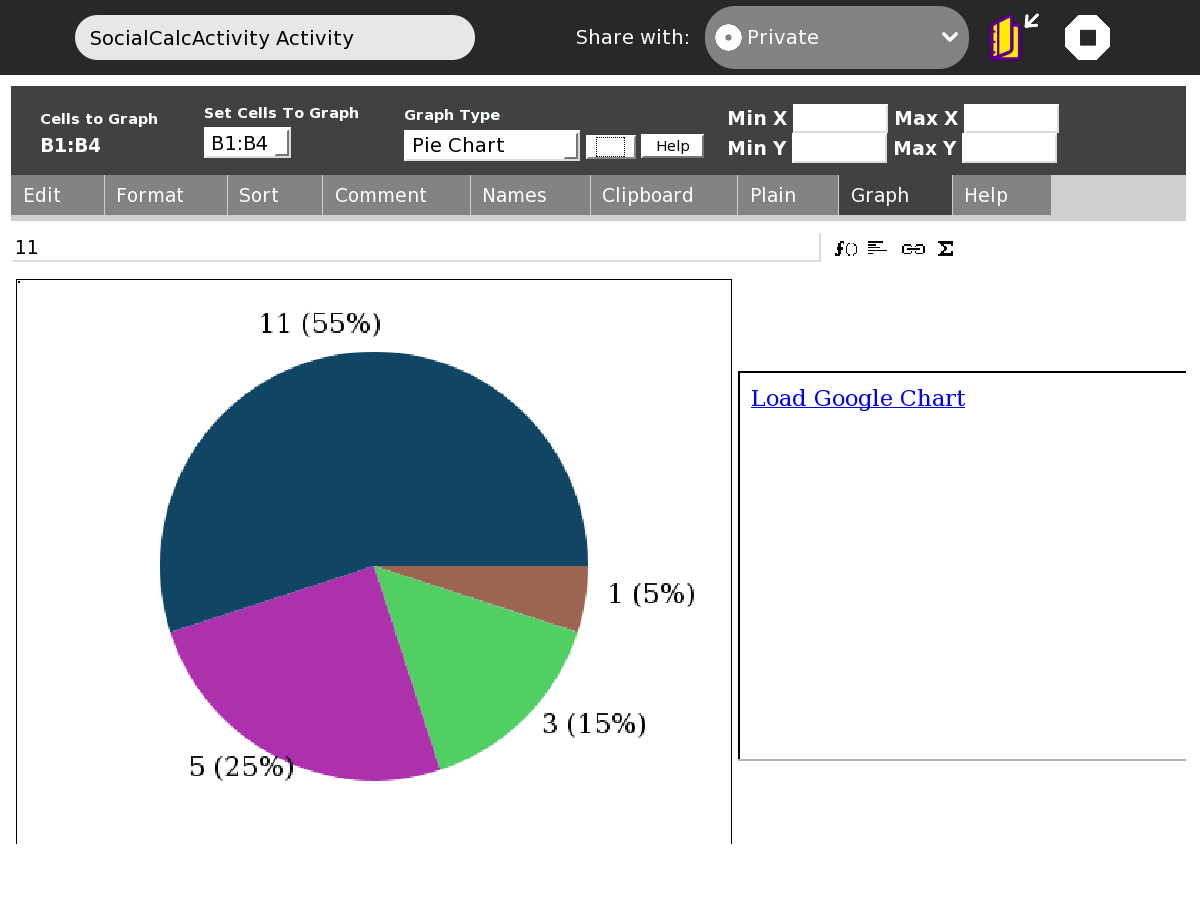Click the '1 (5%)' pie label
The image size is (1200, 900).
point(651,593)
